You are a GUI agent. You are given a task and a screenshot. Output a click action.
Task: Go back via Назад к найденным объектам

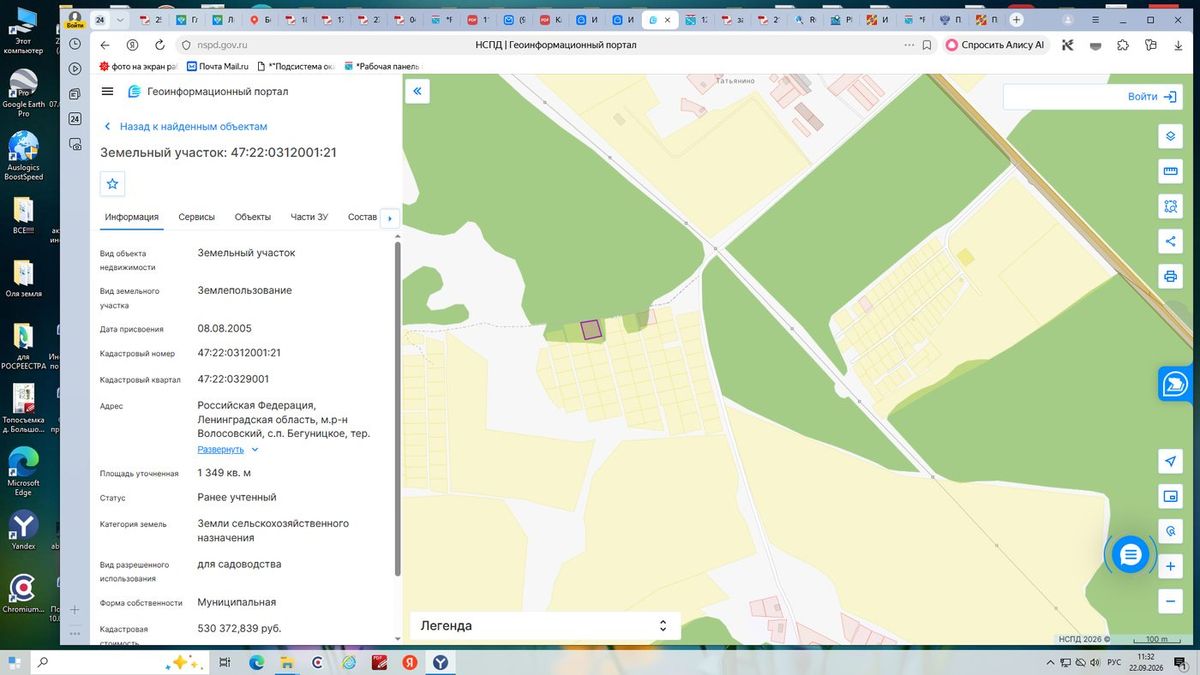(186, 127)
